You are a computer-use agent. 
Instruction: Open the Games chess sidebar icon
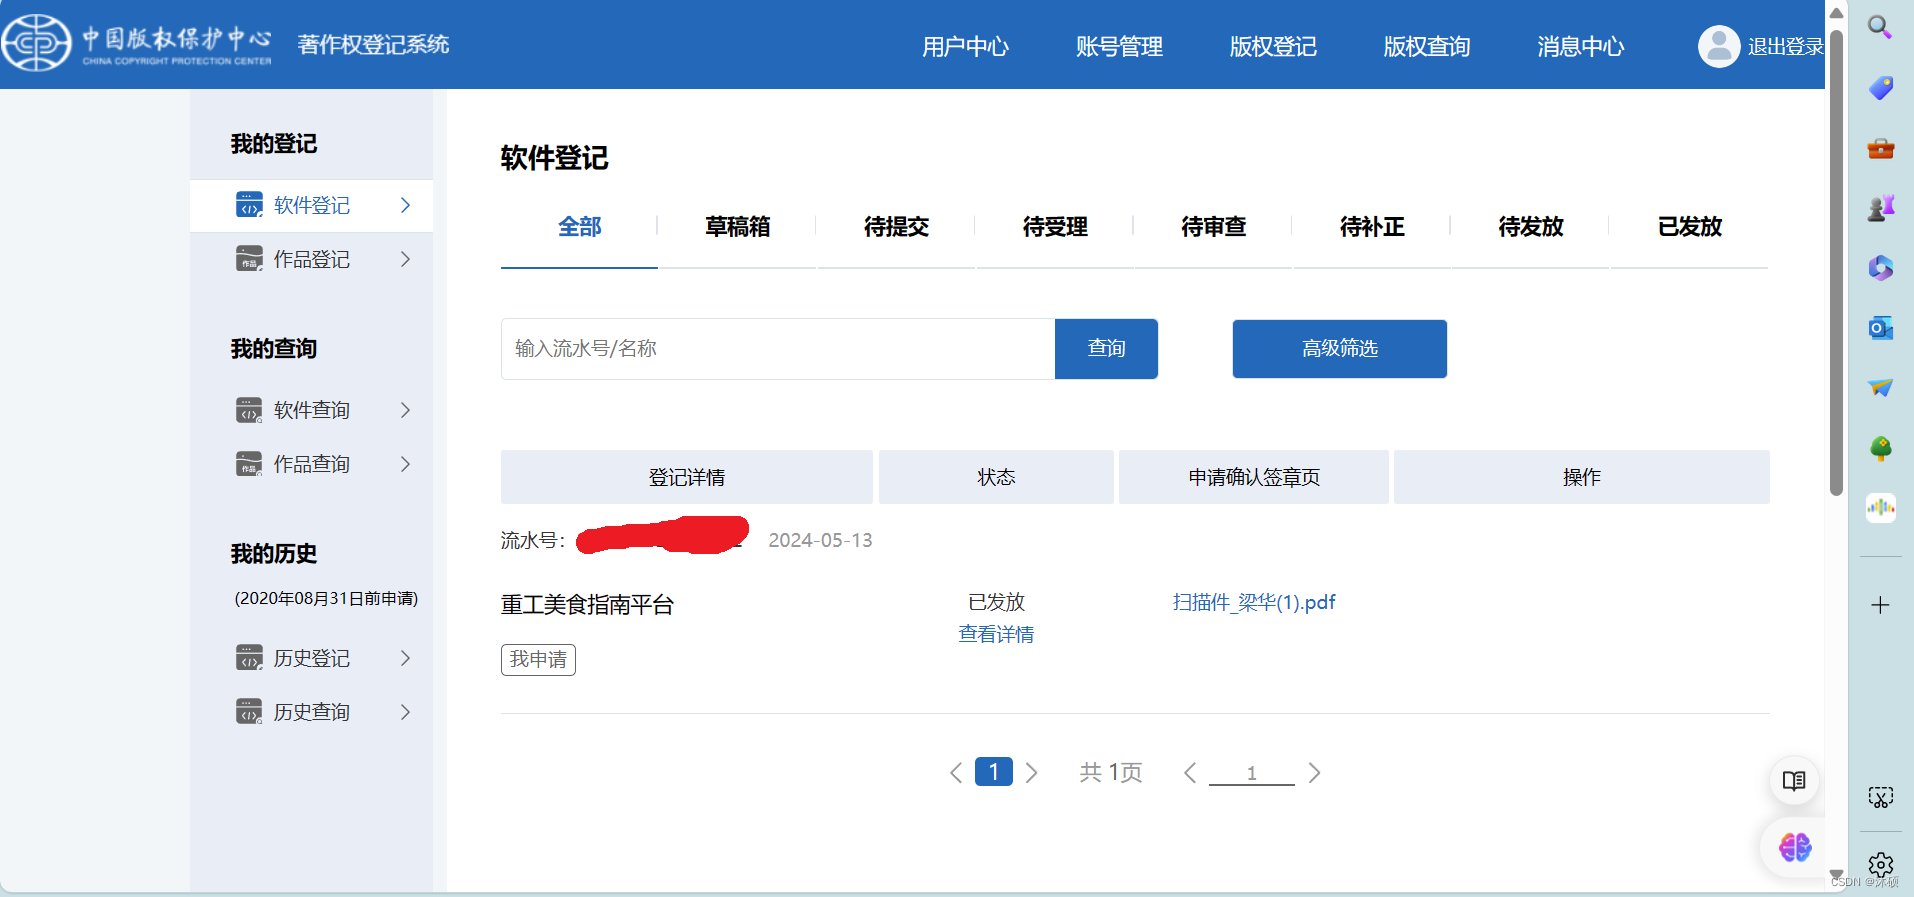(1880, 208)
